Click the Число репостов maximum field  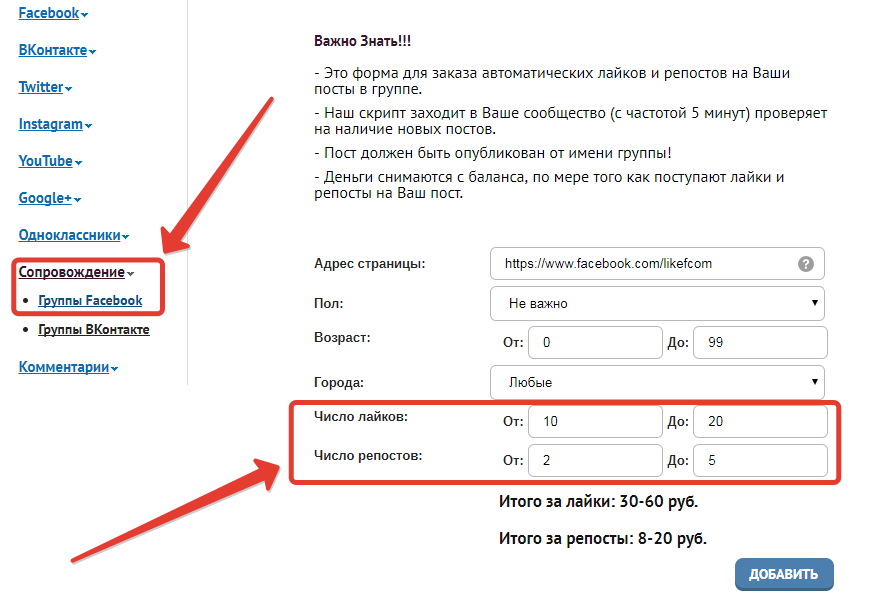tap(759, 461)
